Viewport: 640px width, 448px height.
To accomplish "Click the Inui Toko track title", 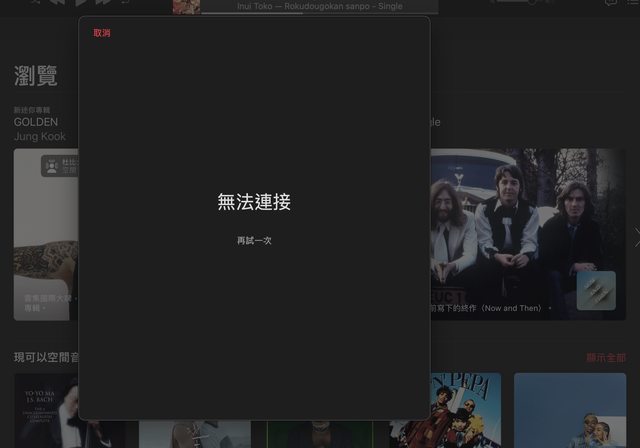I will tap(319, 6).
